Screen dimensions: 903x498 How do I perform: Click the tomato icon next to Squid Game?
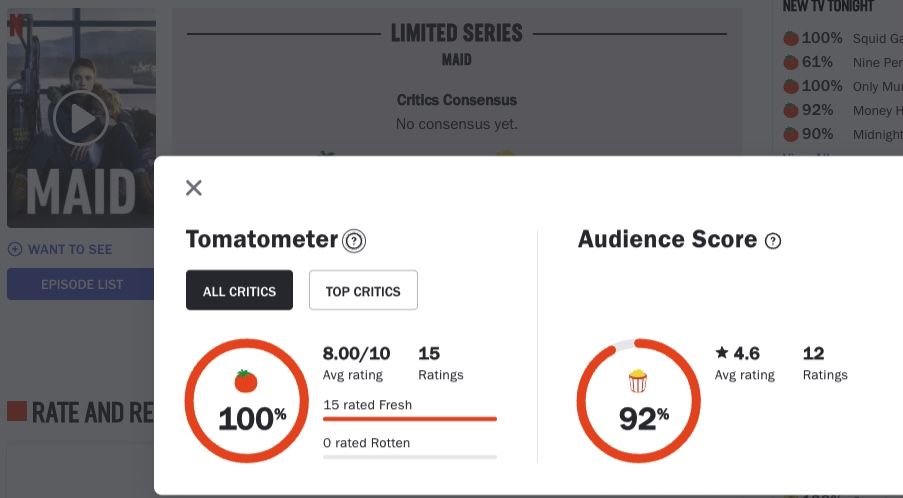791,39
